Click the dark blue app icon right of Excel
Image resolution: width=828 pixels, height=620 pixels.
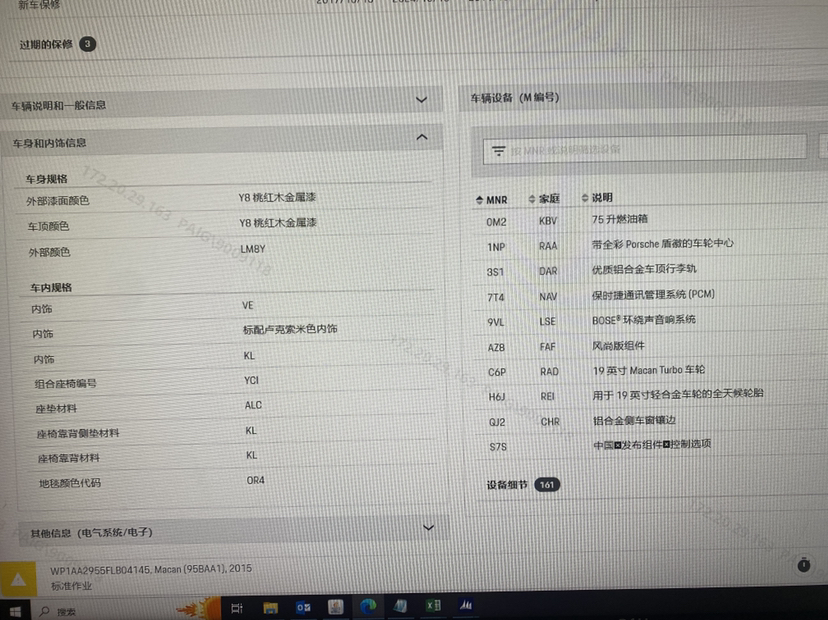(466, 605)
